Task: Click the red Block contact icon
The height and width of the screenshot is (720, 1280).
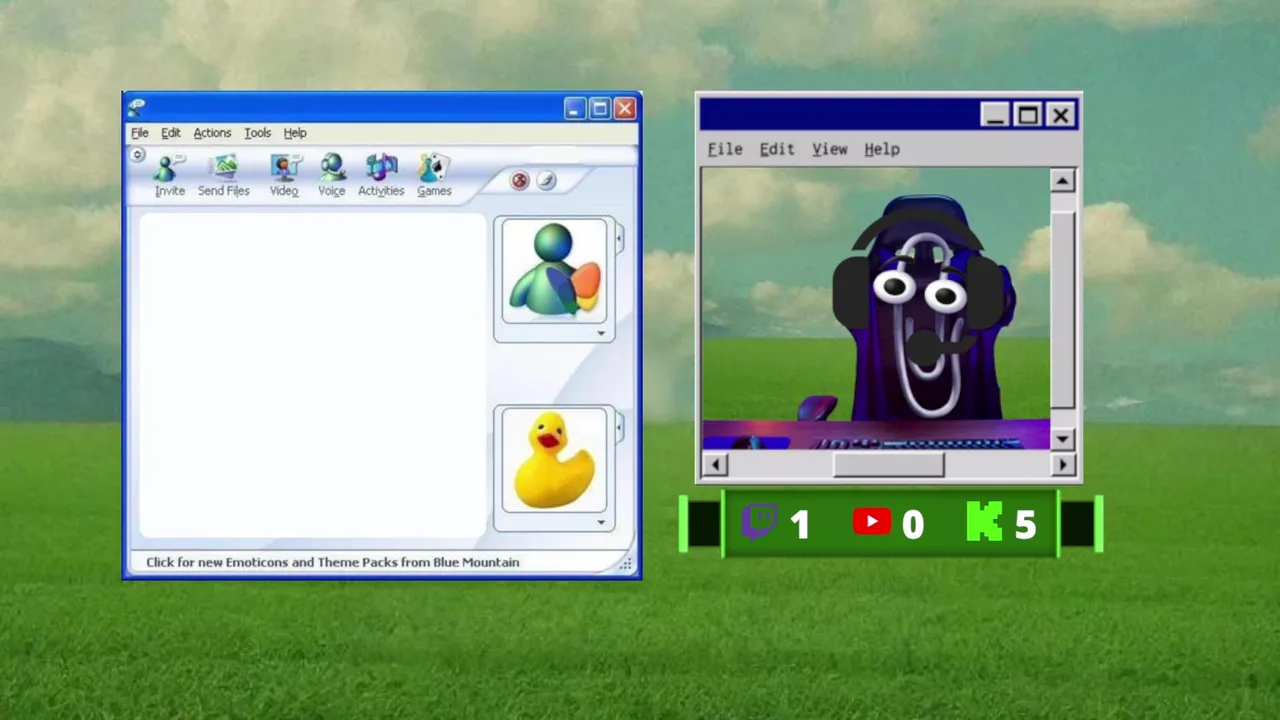Action: point(519,180)
